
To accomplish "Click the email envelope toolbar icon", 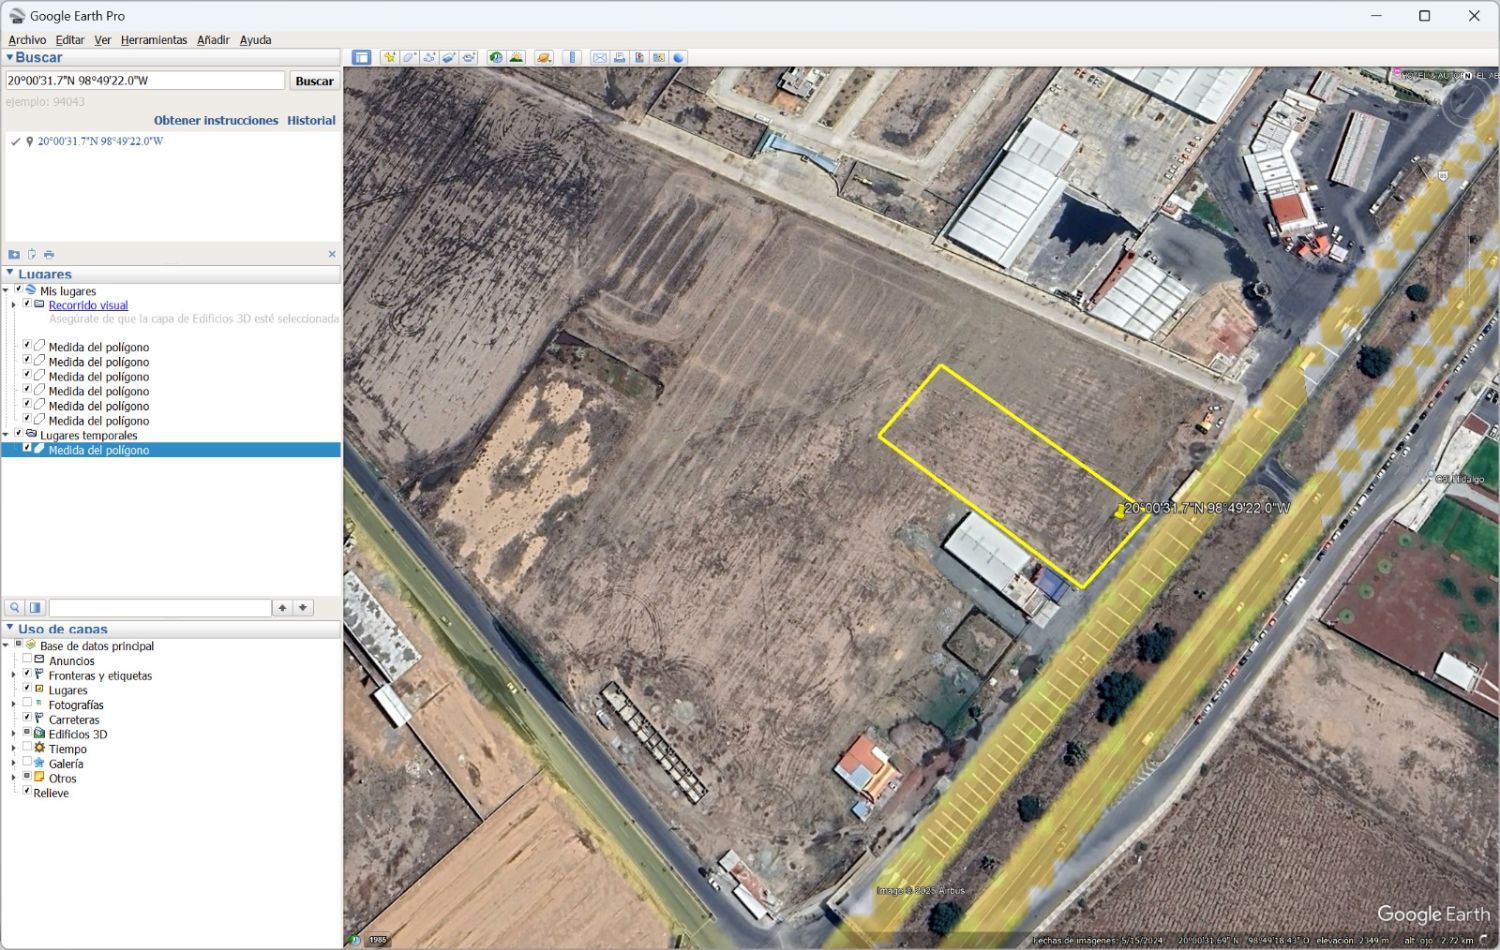I will pyautogui.click(x=599, y=58).
